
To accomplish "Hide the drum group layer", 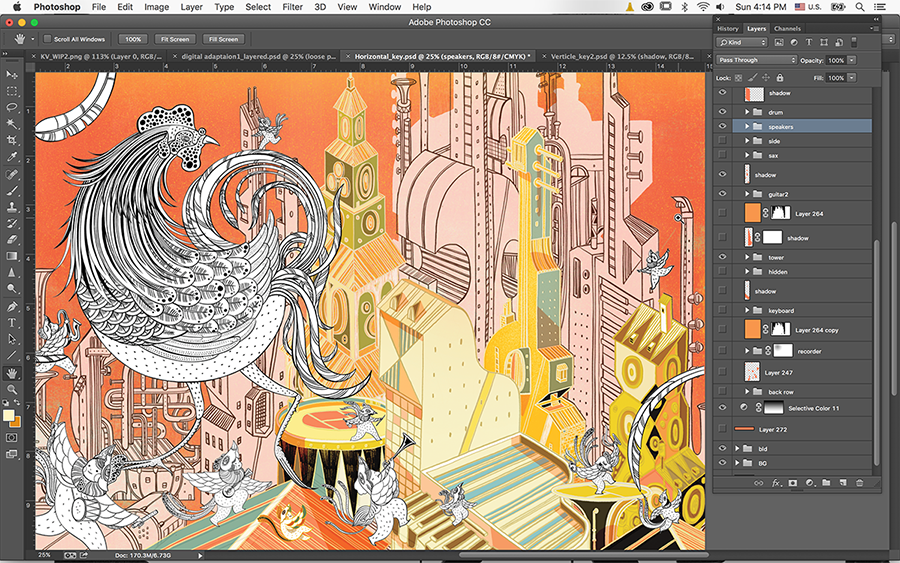I will [x=723, y=112].
